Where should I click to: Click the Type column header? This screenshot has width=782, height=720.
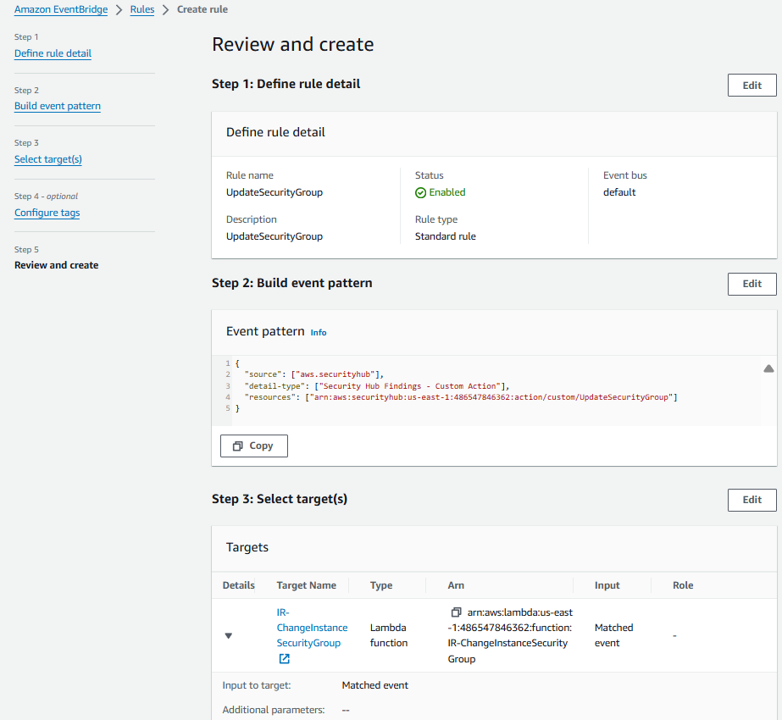click(x=381, y=585)
